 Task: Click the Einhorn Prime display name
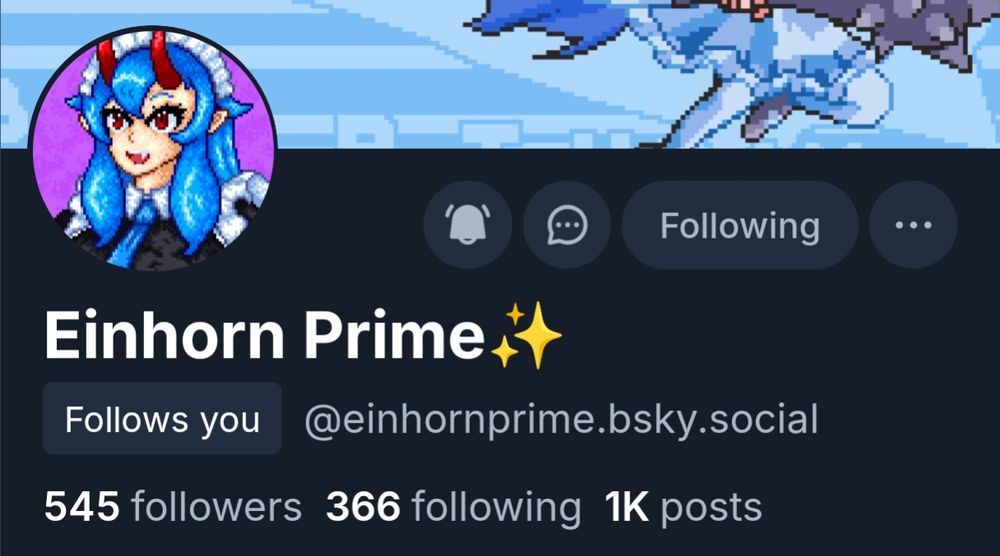coord(265,336)
